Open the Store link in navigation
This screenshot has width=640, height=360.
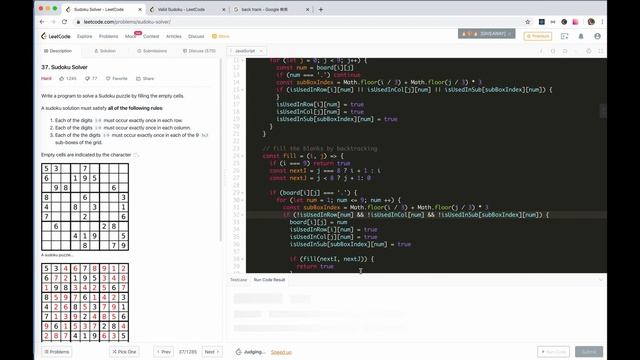pos(221,36)
